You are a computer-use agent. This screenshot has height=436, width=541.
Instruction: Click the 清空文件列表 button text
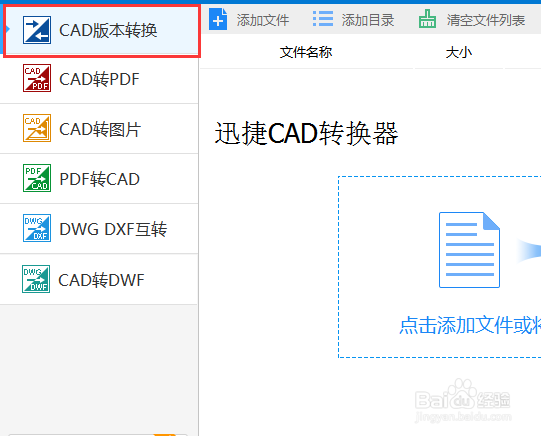(x=486, y=20)
